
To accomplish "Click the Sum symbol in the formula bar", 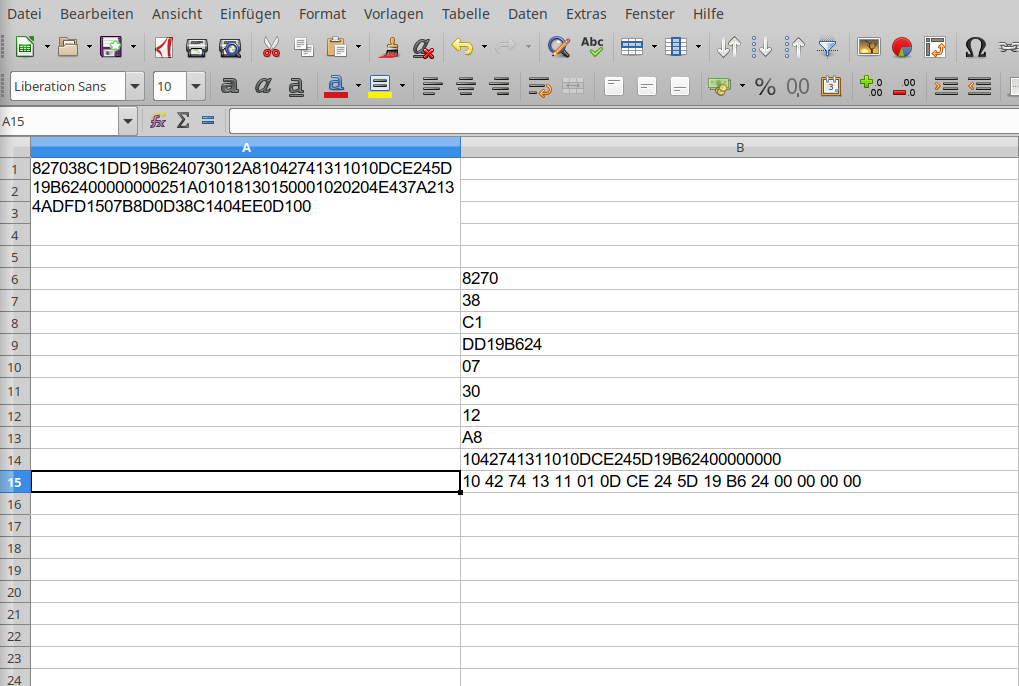I will click(183, 120).
